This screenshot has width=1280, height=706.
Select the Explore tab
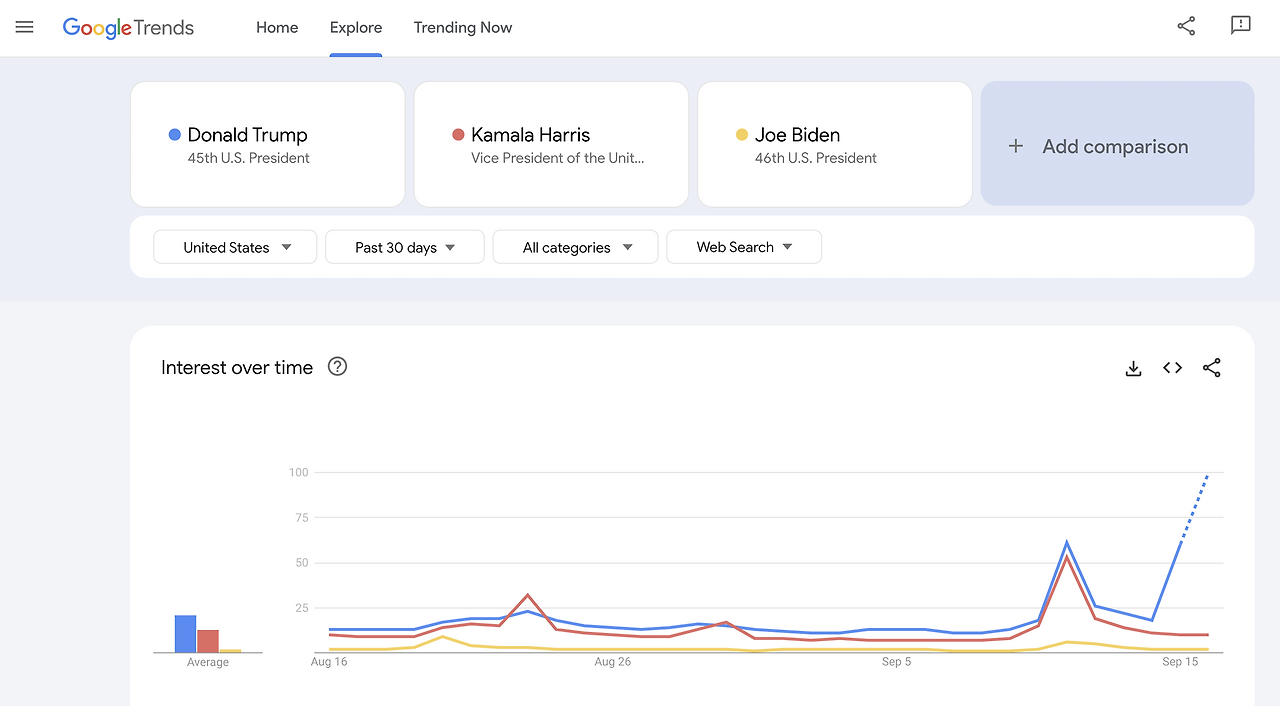pos(356,28)
